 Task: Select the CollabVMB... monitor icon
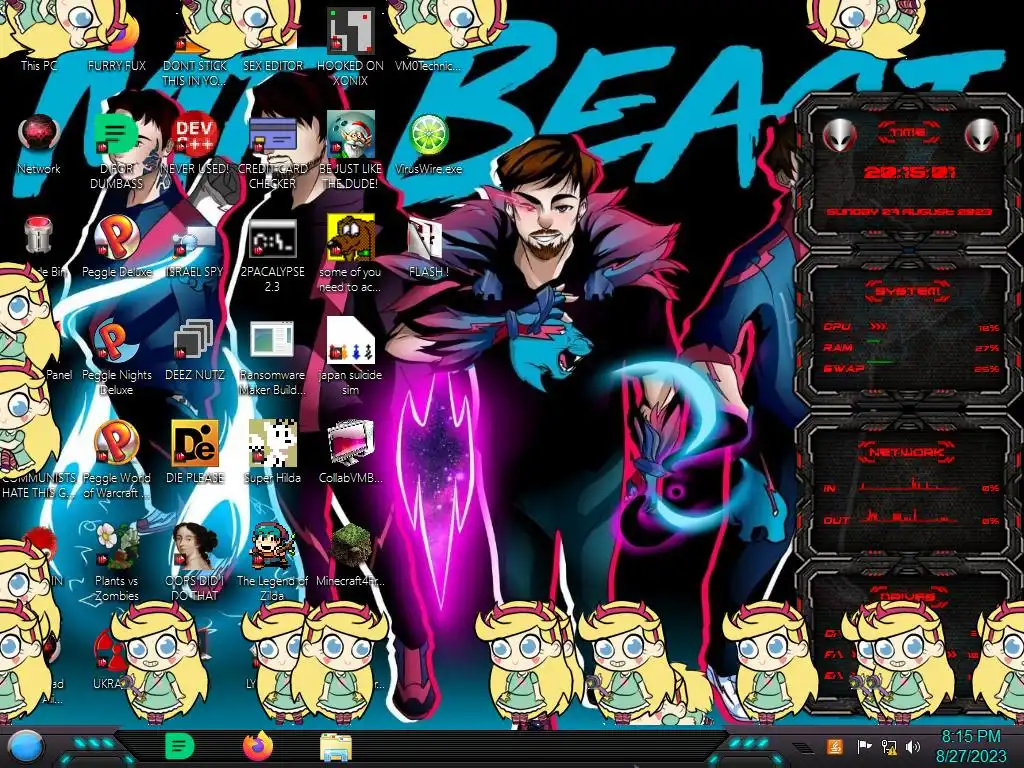coord(350,453)
